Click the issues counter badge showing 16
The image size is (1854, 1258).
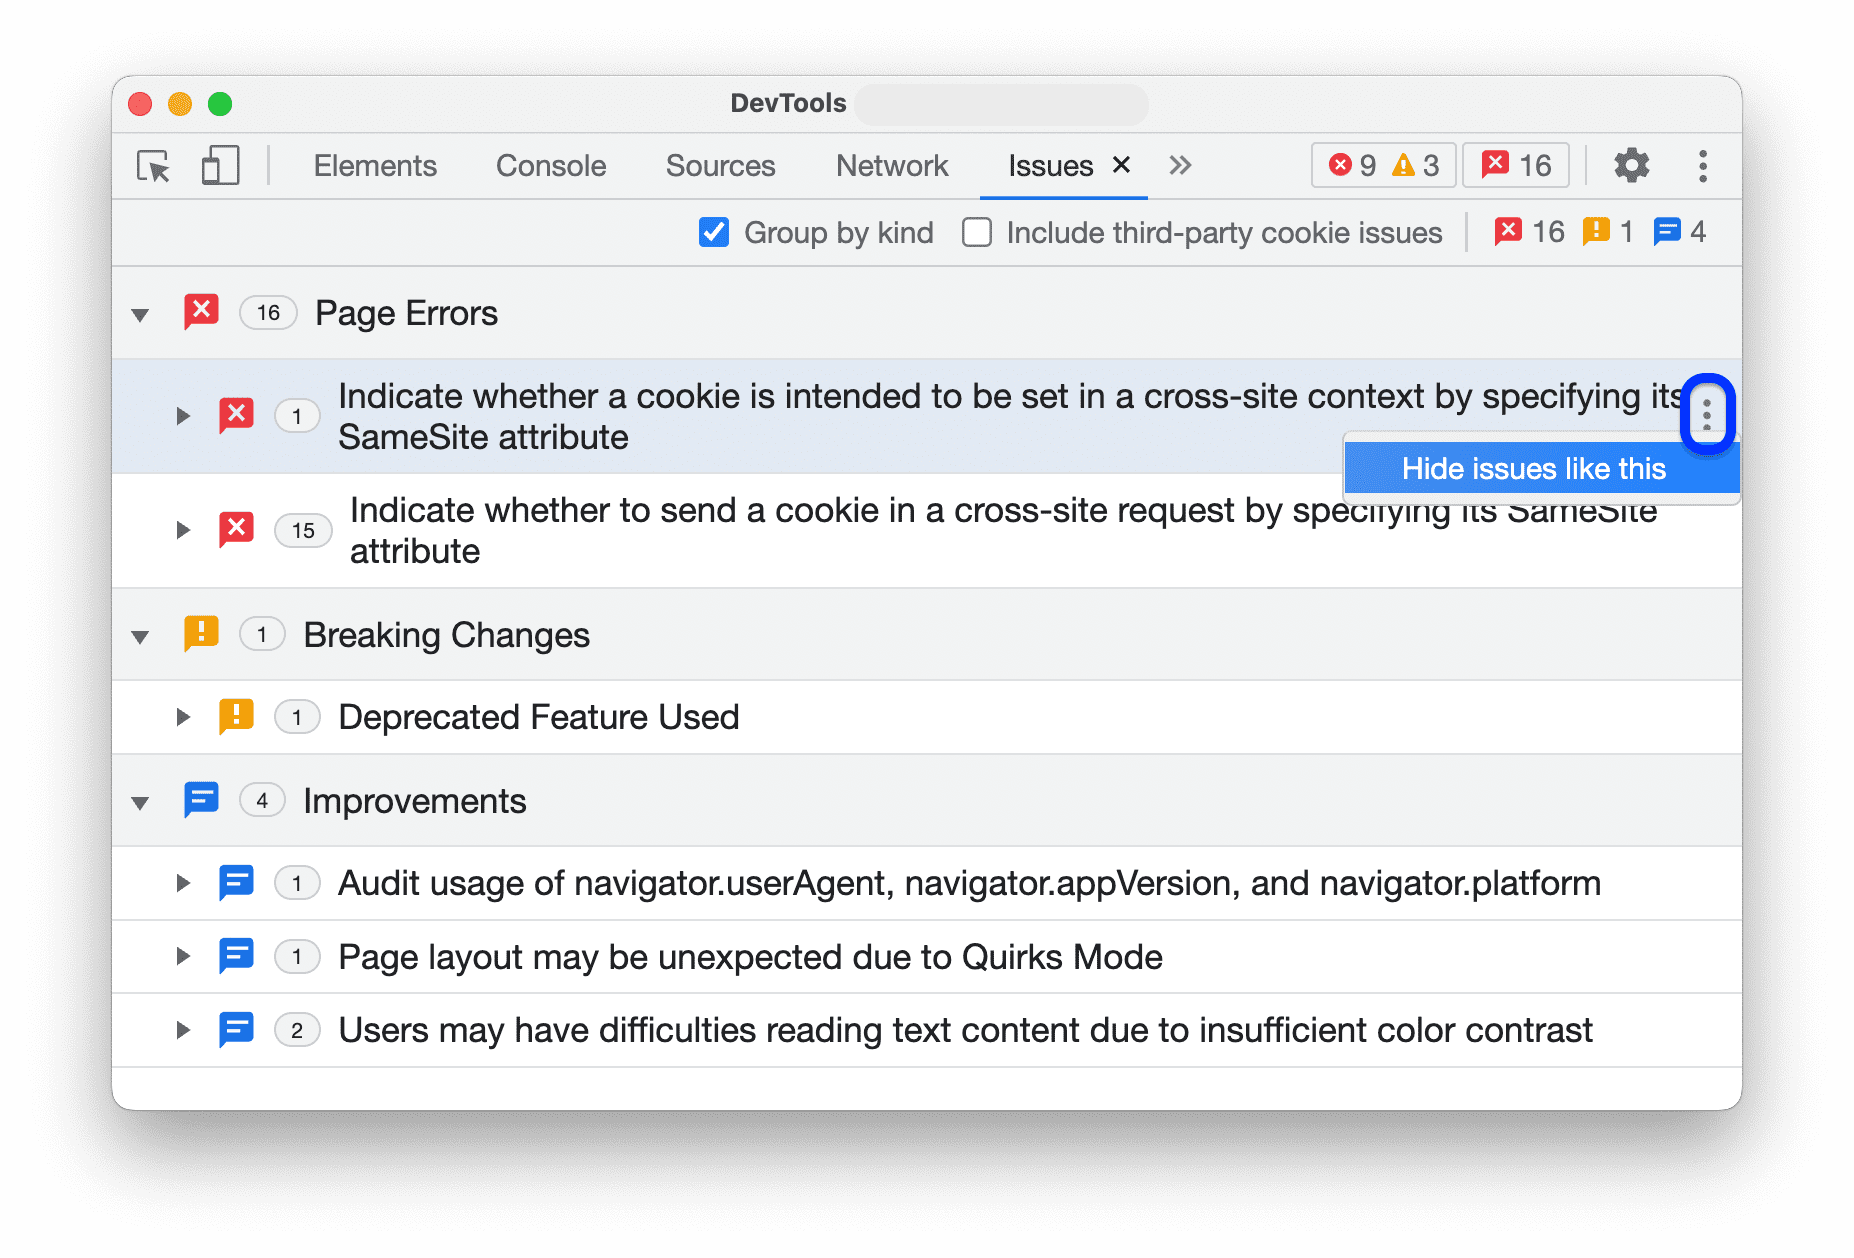point(1515,165)
